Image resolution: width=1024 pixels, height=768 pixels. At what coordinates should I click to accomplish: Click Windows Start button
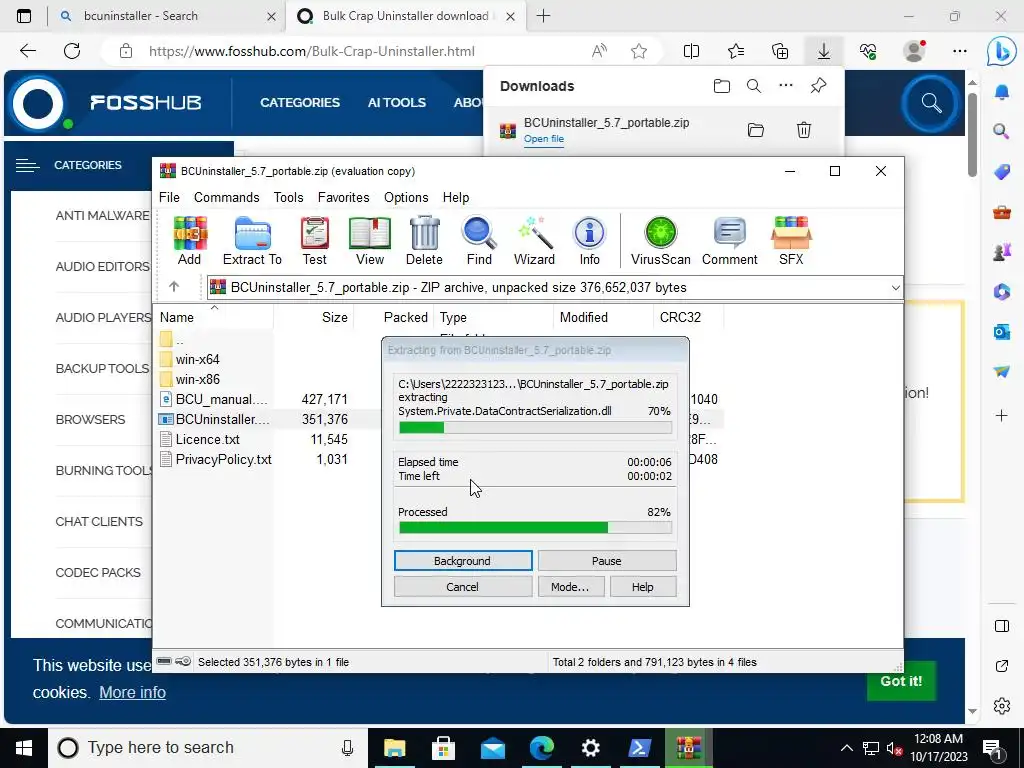point(24,748)
